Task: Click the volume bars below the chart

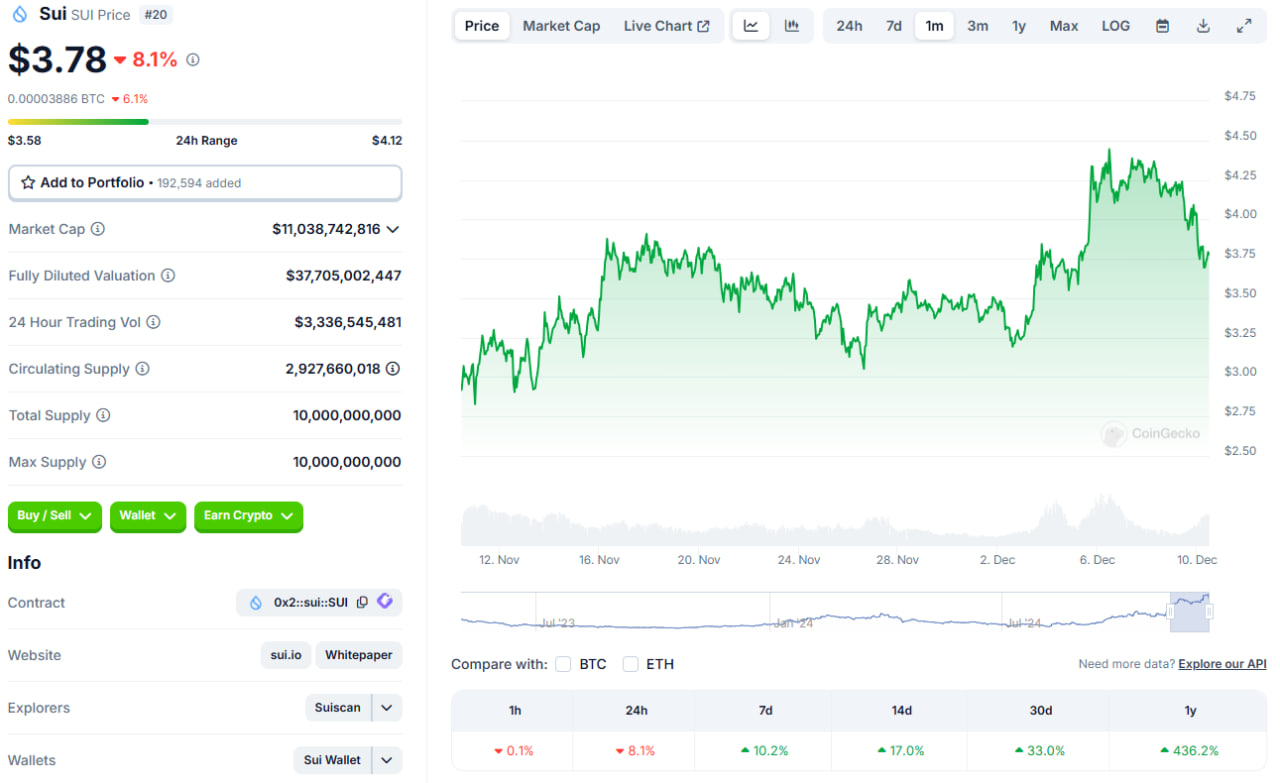Action: (x=835, y=520)
